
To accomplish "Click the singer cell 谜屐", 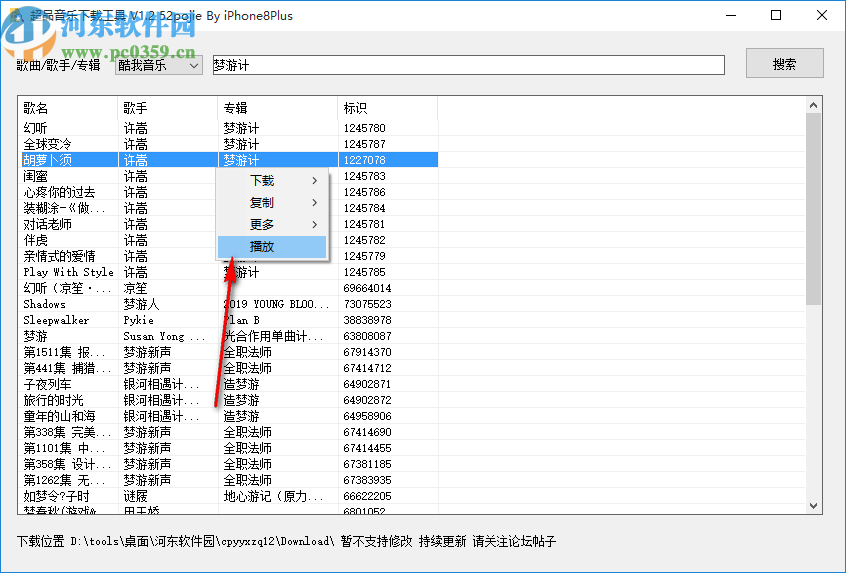I will [135, 496].
